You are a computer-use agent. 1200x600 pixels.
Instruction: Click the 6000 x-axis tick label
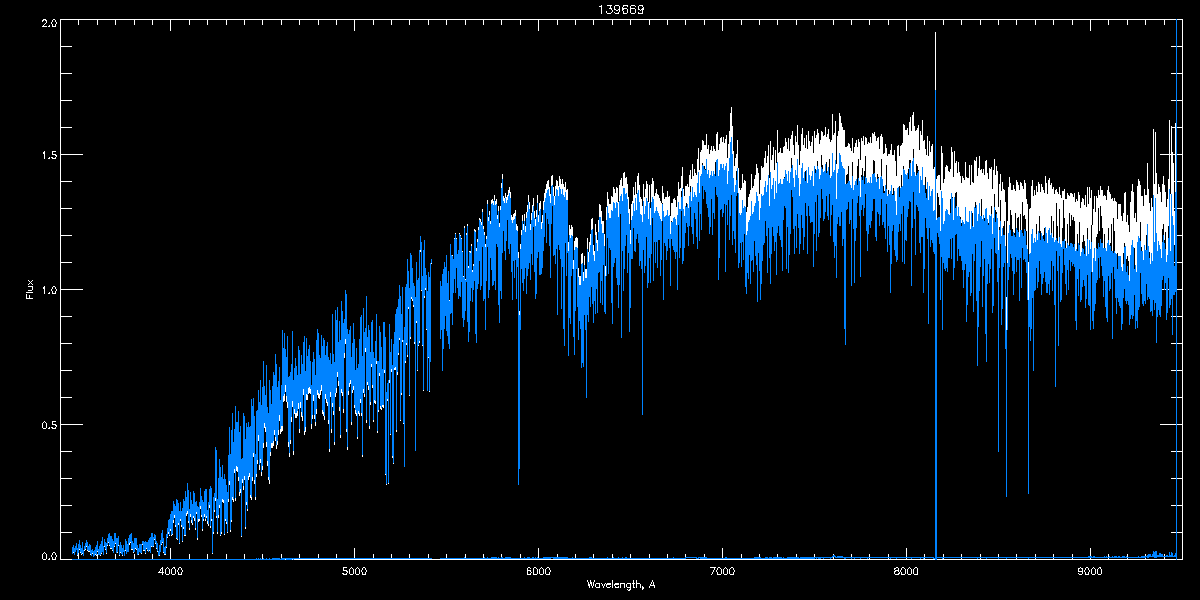(539, 572)
